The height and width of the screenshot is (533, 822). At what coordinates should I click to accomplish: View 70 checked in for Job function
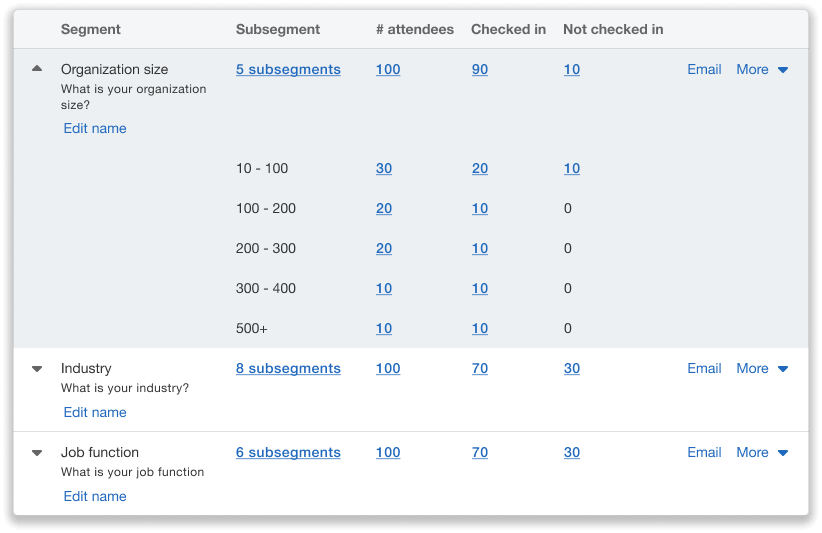[x=480, y=452]
